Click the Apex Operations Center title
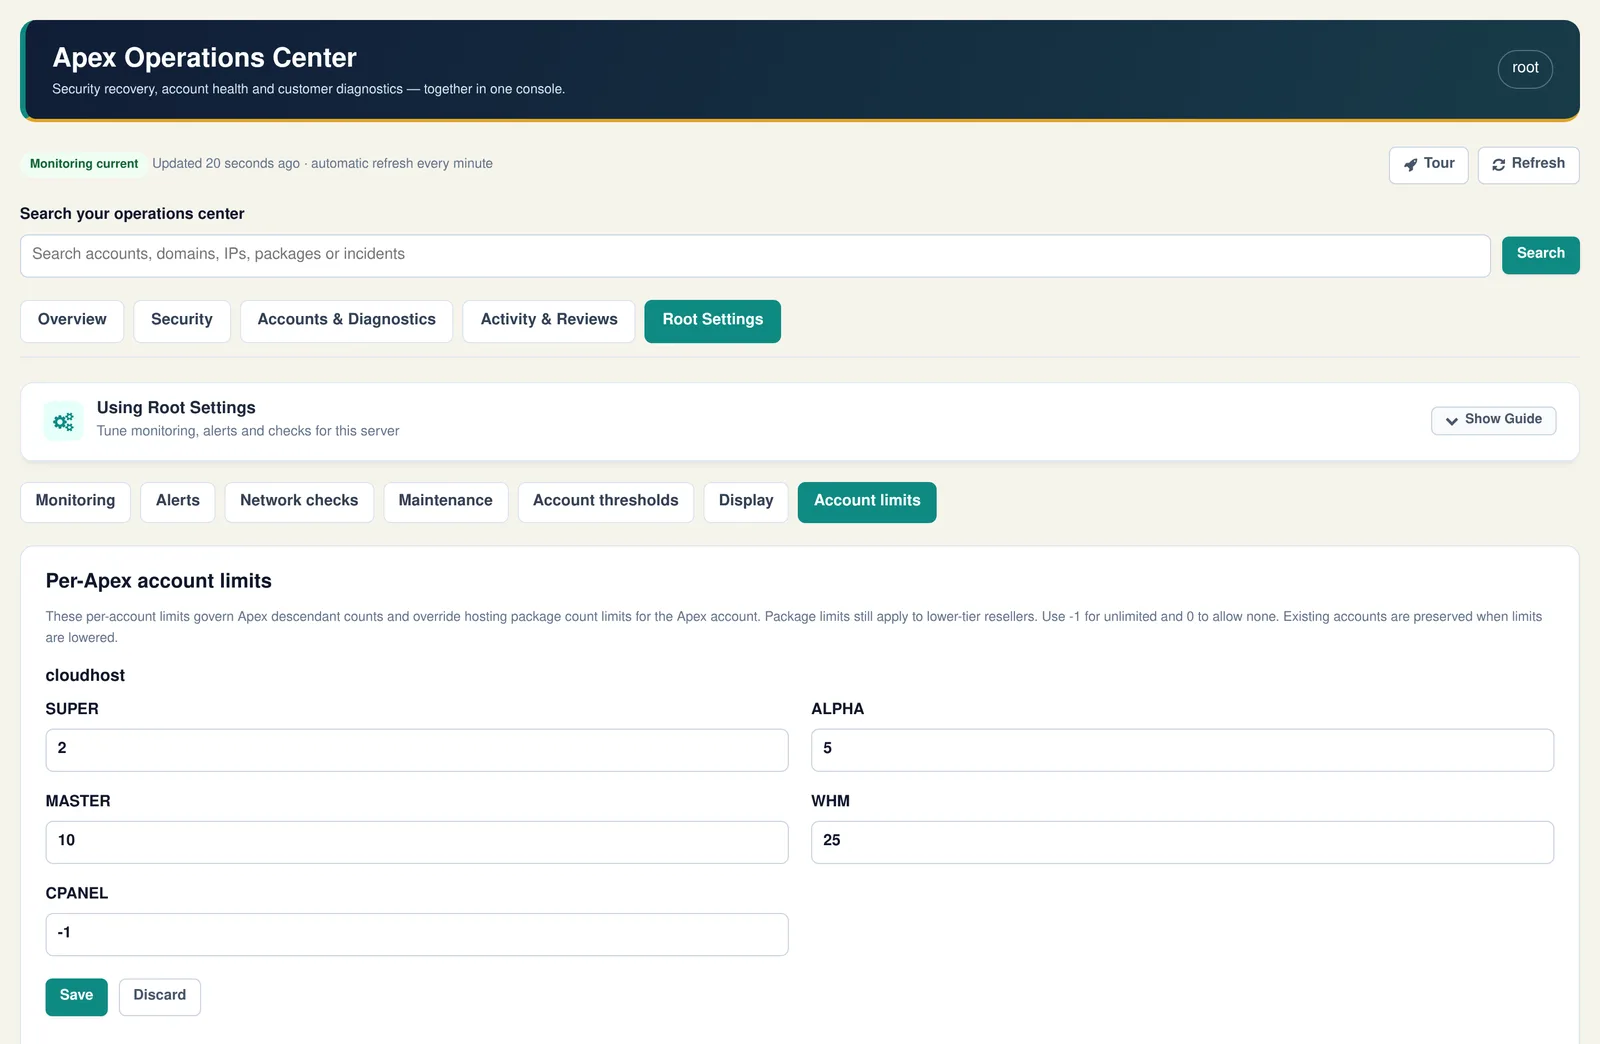 click(204, 58)
